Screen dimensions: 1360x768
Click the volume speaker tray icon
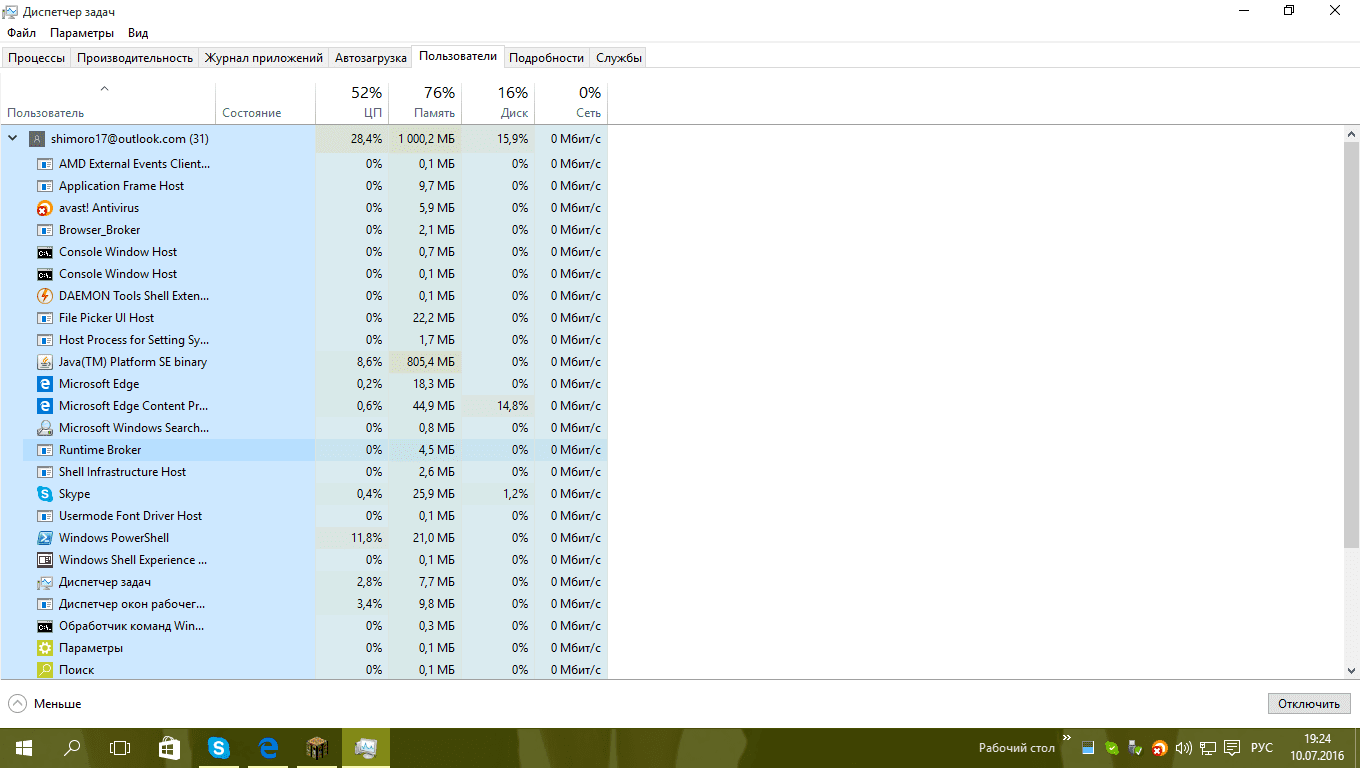pos(1184,748)
